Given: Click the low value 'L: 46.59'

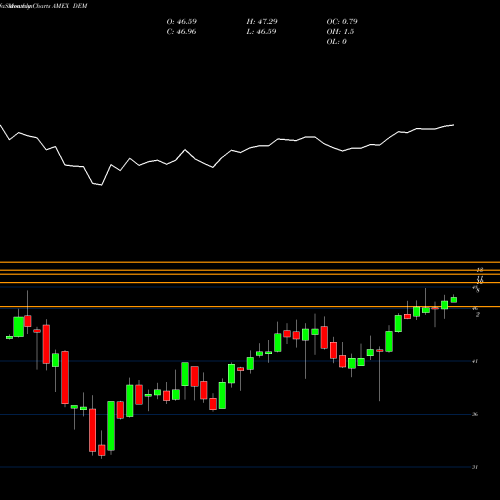Looking at the screenshot, I should [261, 32].
